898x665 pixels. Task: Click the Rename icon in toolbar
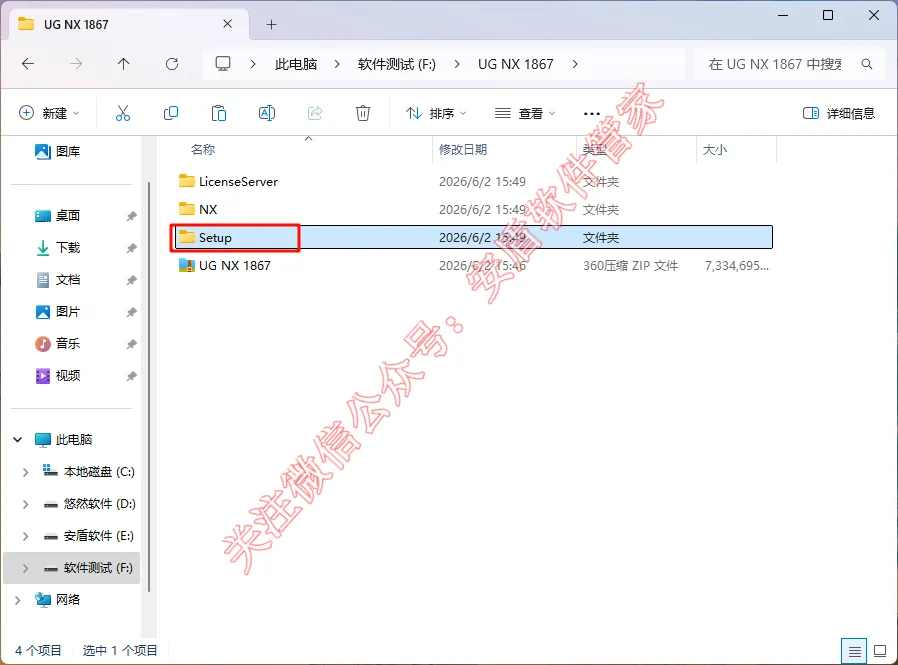tap(267, 113)
